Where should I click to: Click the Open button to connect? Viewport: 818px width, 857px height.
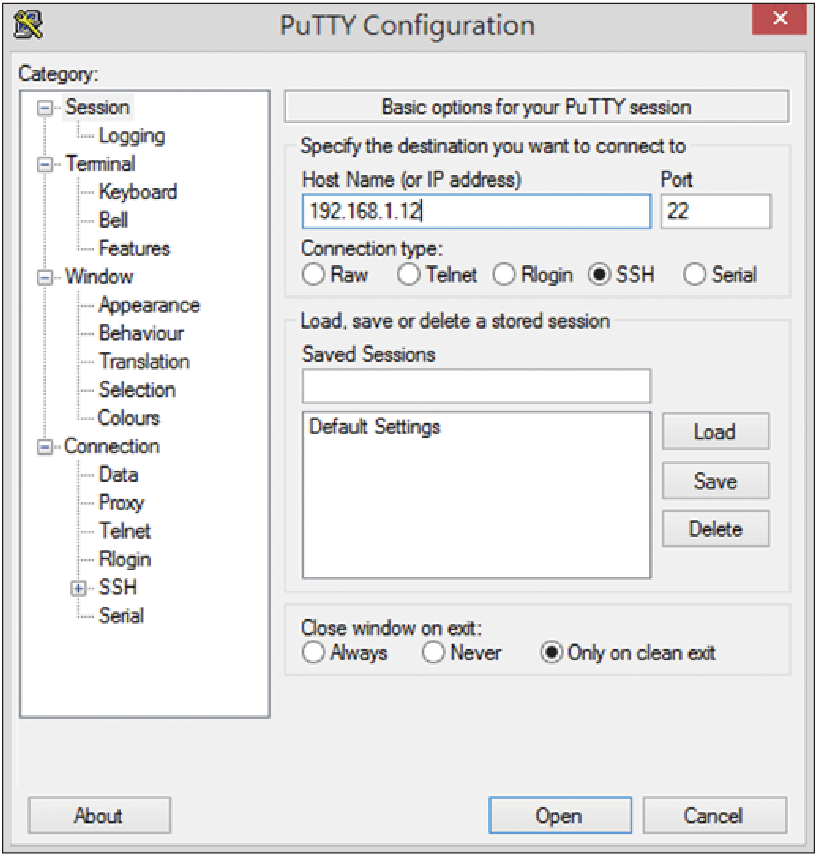pyautogui.click(x=560, y=815)
